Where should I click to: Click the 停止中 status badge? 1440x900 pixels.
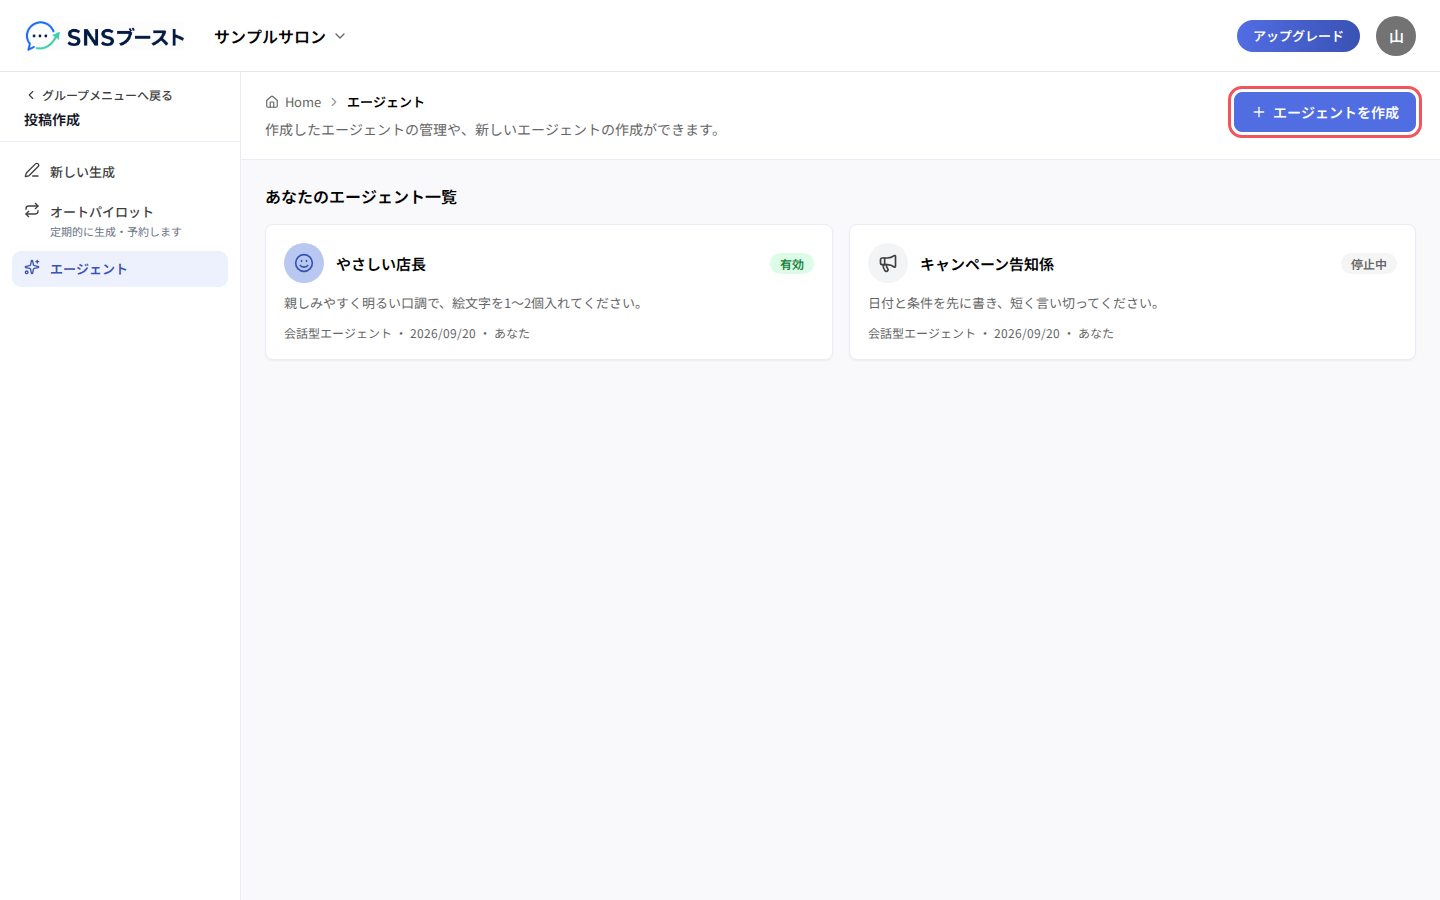coord(1369,264)
